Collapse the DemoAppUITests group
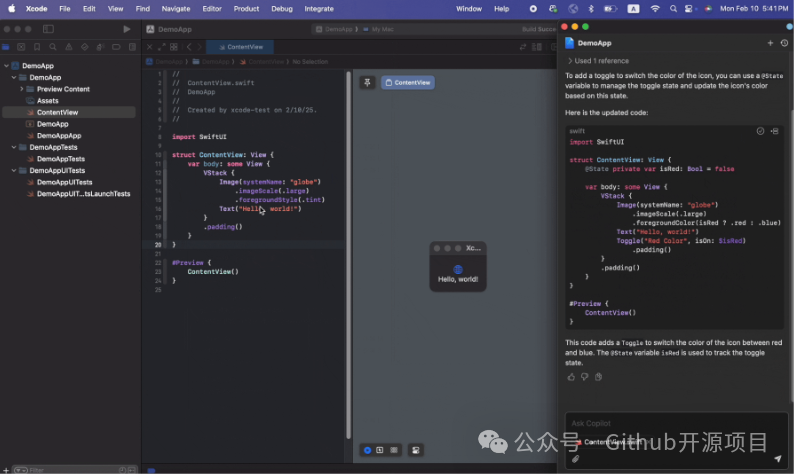Screen dimensions: 794x474 14,171
